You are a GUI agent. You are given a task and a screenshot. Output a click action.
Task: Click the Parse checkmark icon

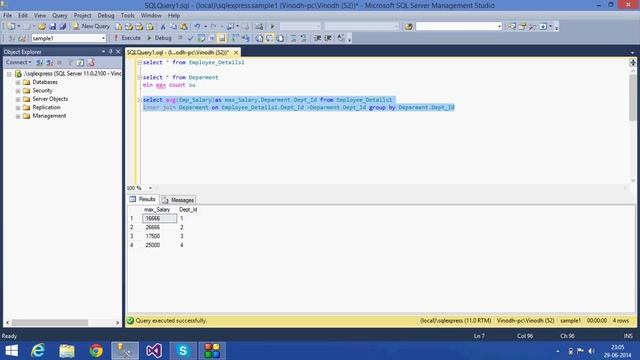tap(190, 38)
